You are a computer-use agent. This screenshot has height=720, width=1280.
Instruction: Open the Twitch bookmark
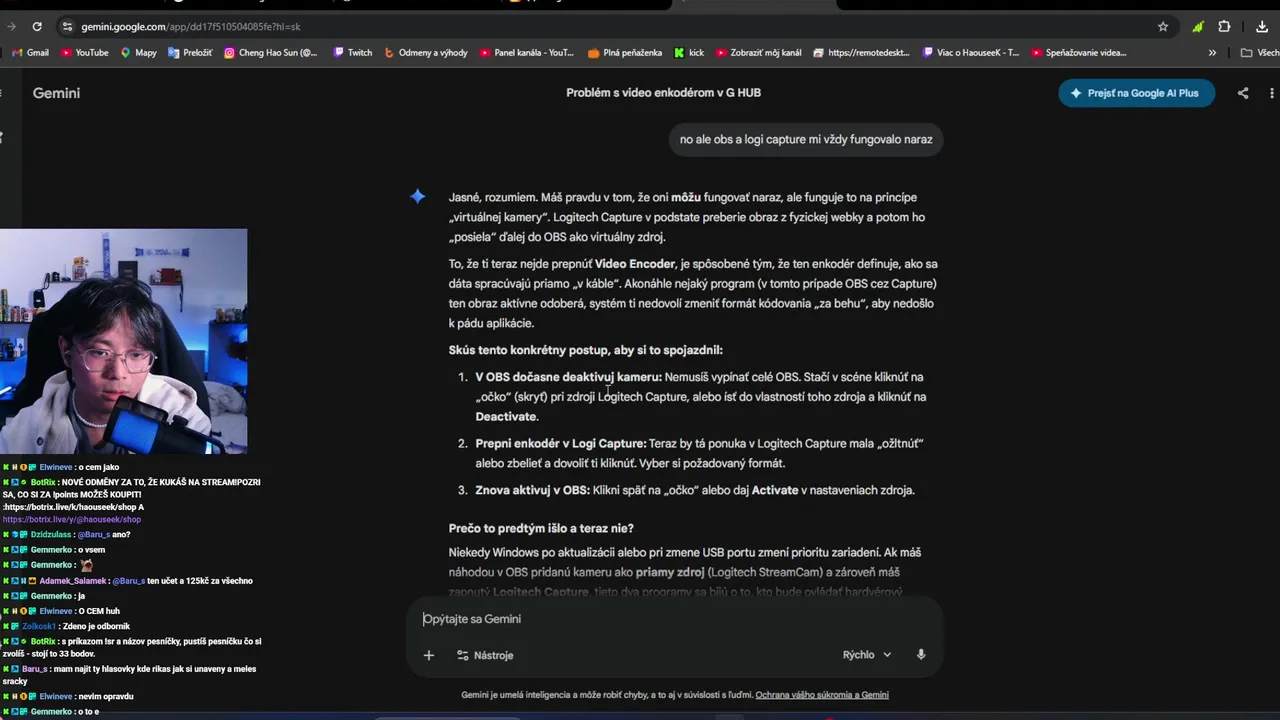pos(352,53)
